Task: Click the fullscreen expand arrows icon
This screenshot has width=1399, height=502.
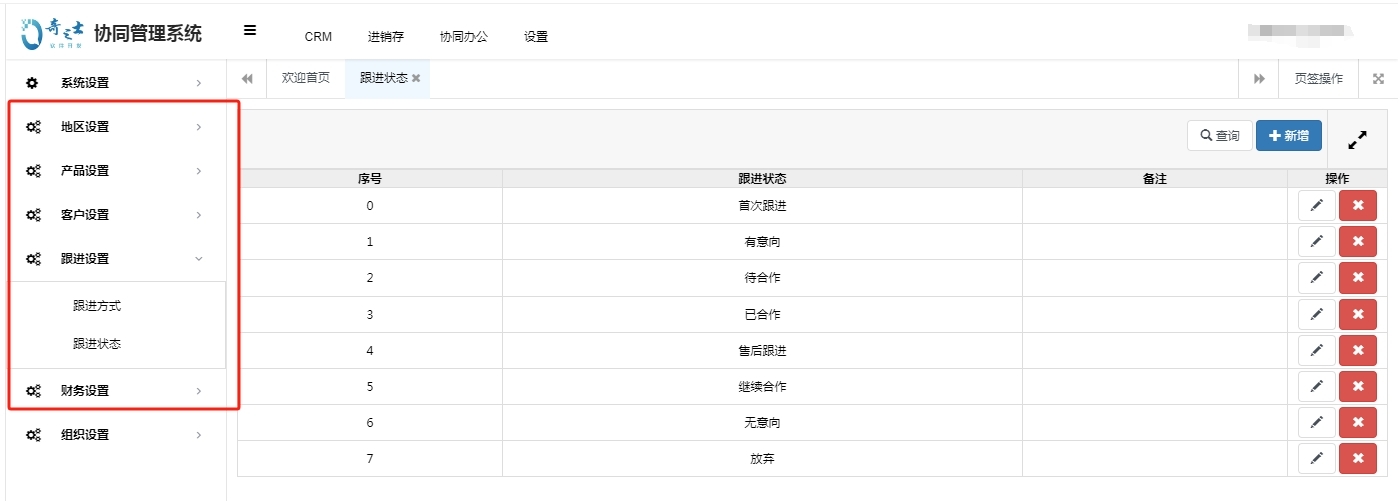Action: pyautogui.click(x=1357, y=141)
